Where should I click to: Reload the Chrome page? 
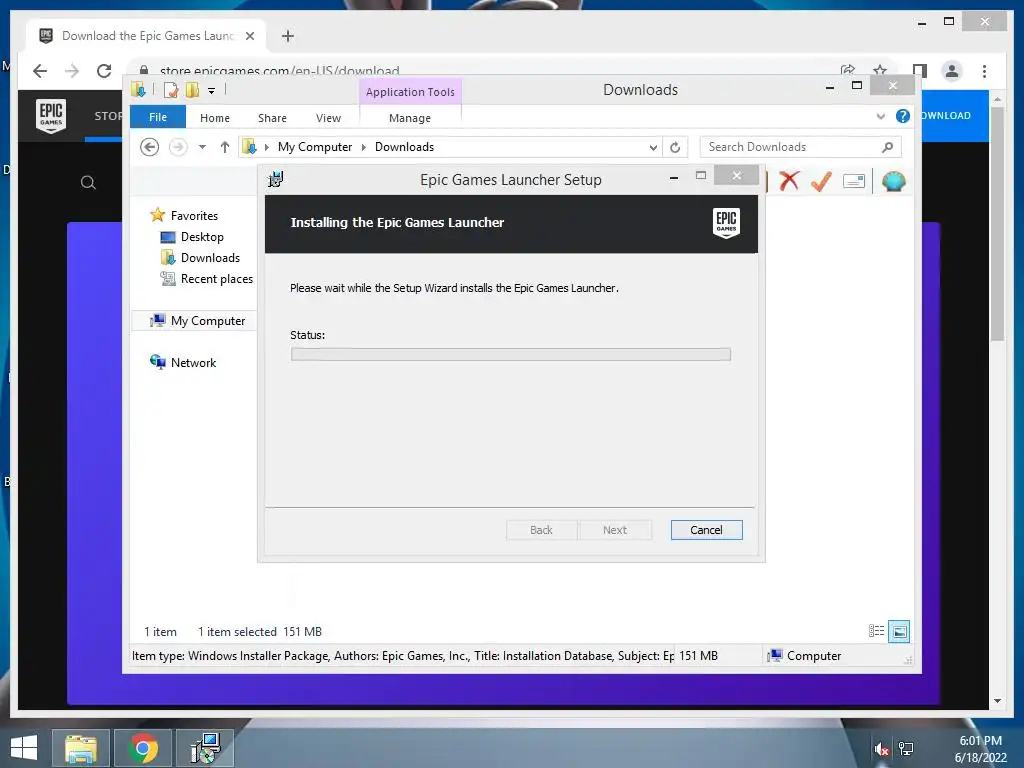(104, 71)
